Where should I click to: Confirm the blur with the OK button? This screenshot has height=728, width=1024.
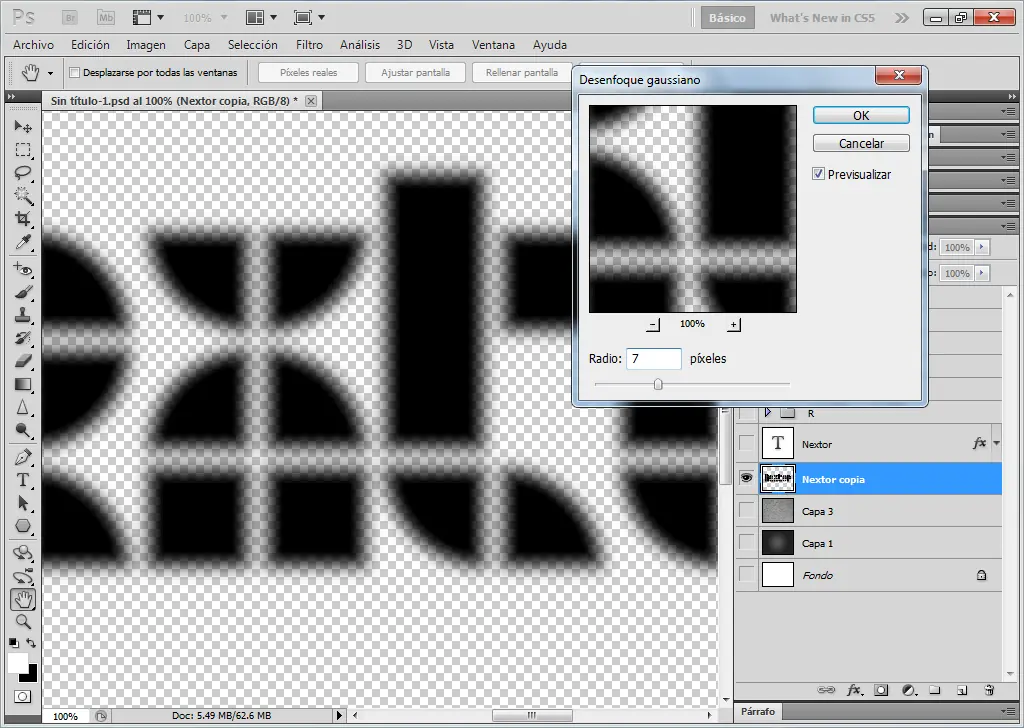tap(860, 115)
